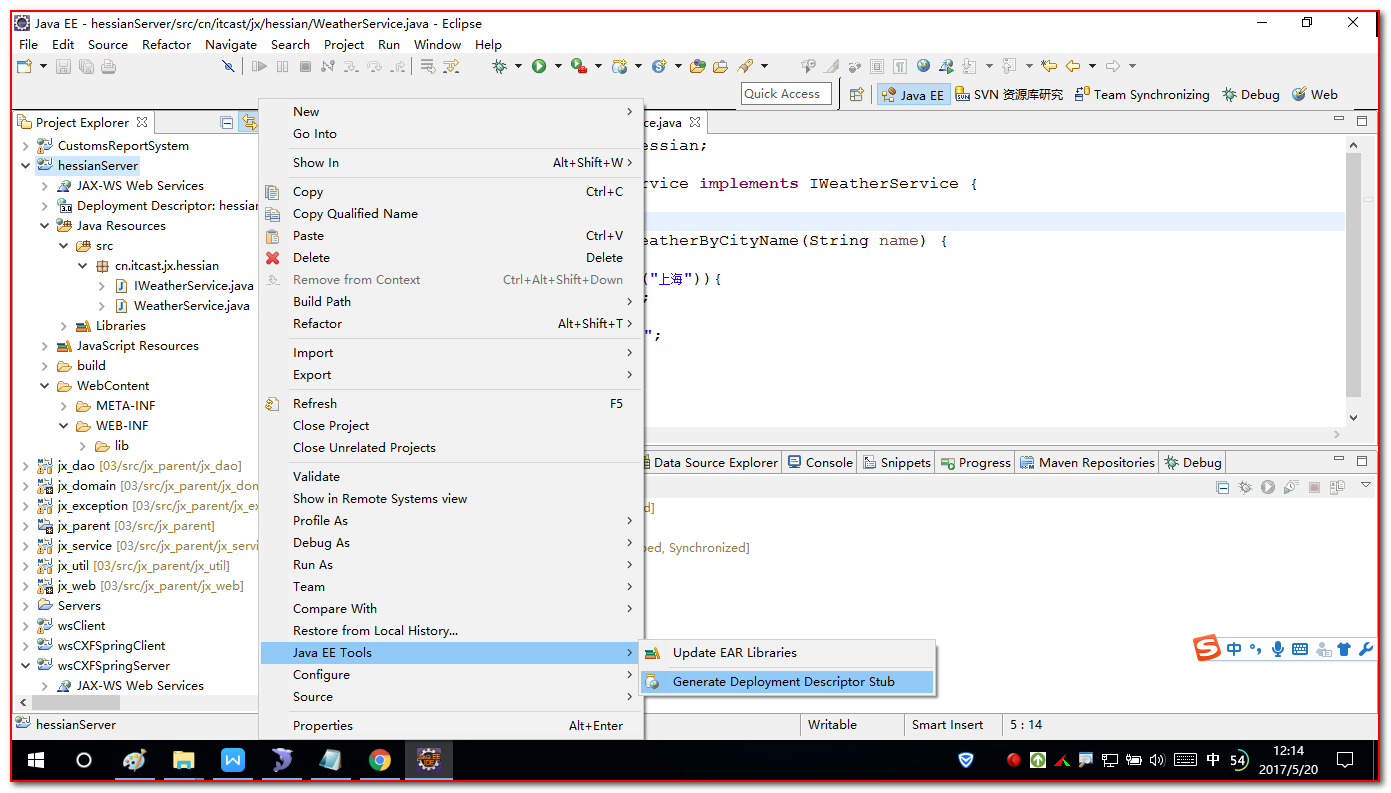Viewport: 1391px width, 793px height.
Task: Open the Snippets tab
Action: (896, 462)
